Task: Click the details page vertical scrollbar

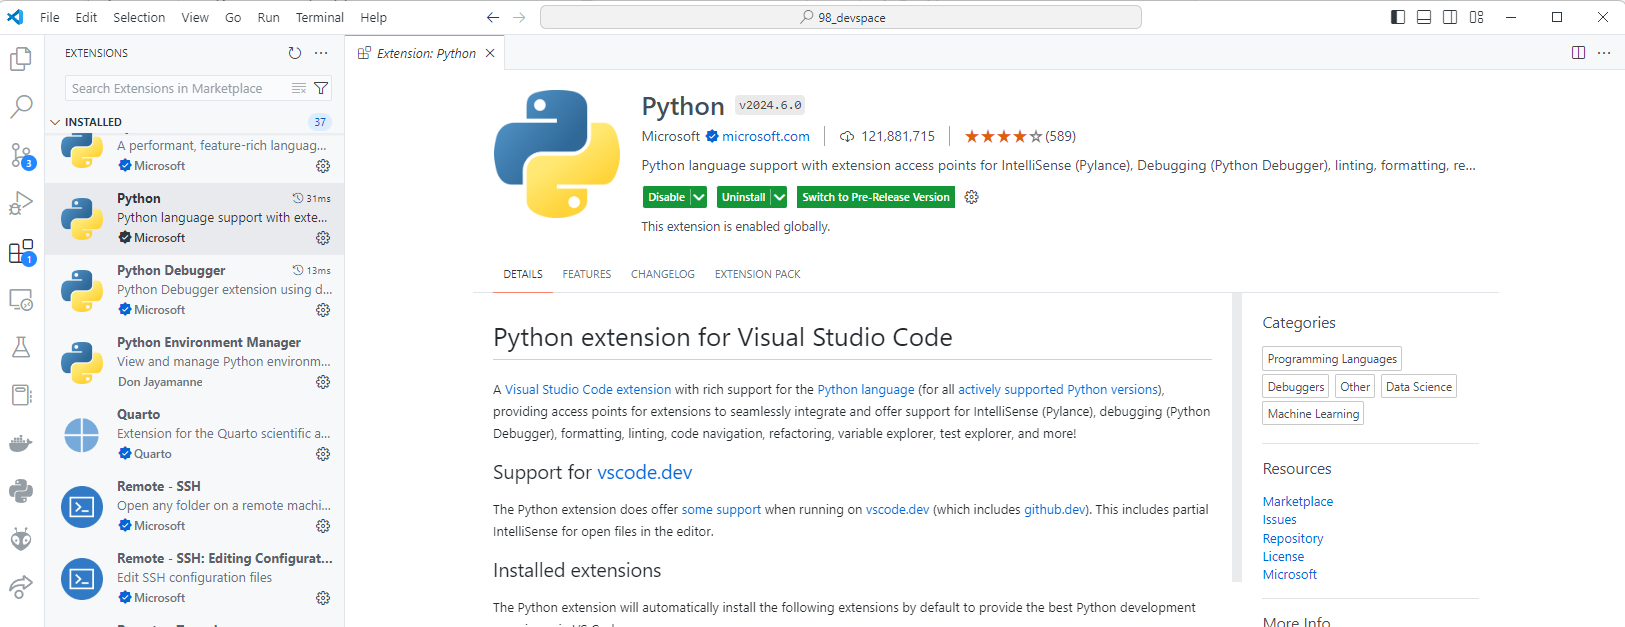Action: (1237, 438)
